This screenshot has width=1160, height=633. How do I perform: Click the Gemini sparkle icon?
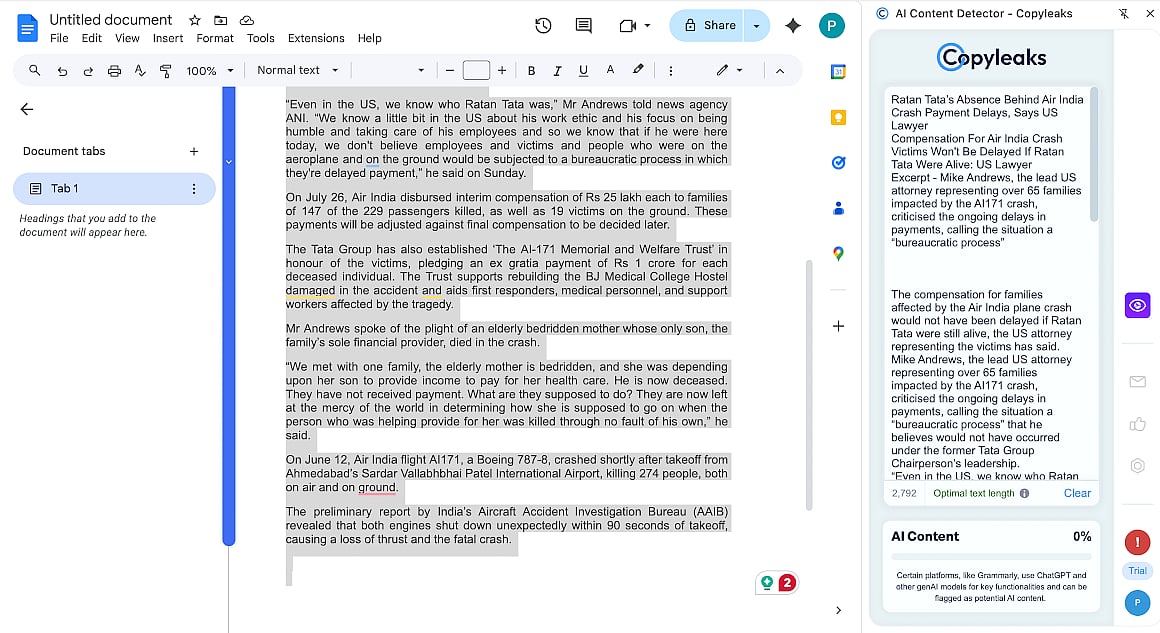point(793,26)
